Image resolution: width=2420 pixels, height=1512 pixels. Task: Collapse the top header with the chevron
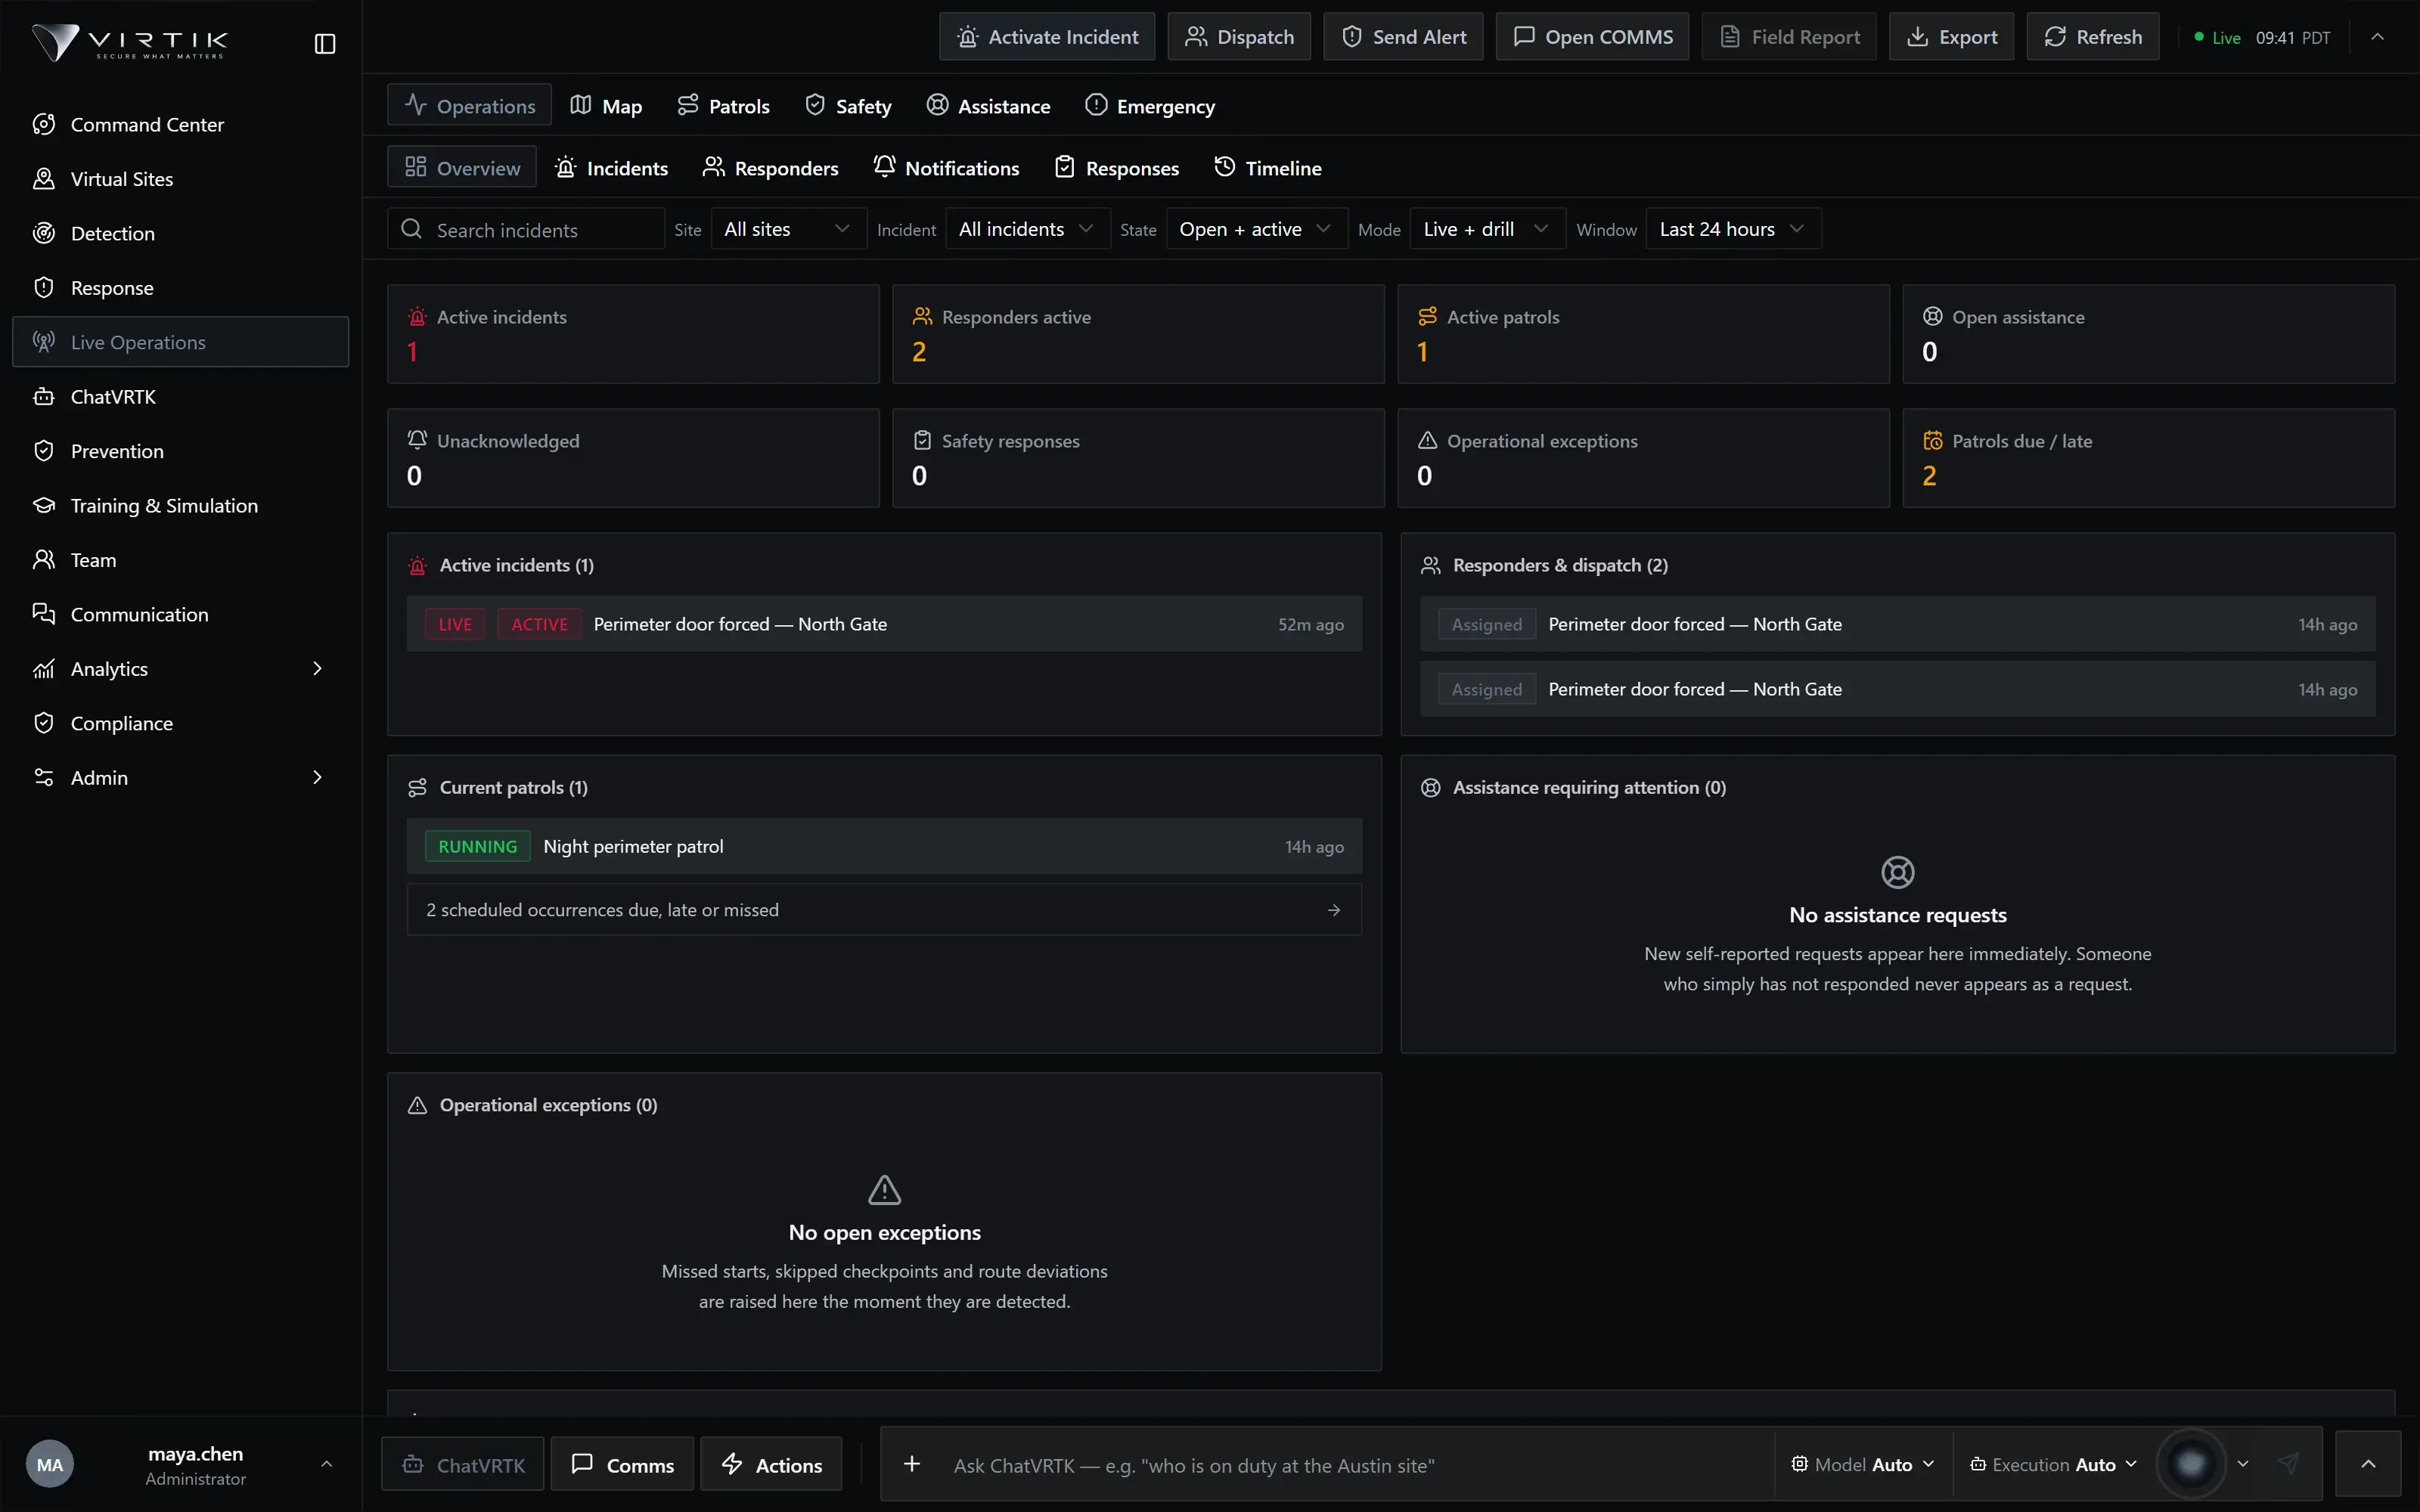coord(2377,37)
